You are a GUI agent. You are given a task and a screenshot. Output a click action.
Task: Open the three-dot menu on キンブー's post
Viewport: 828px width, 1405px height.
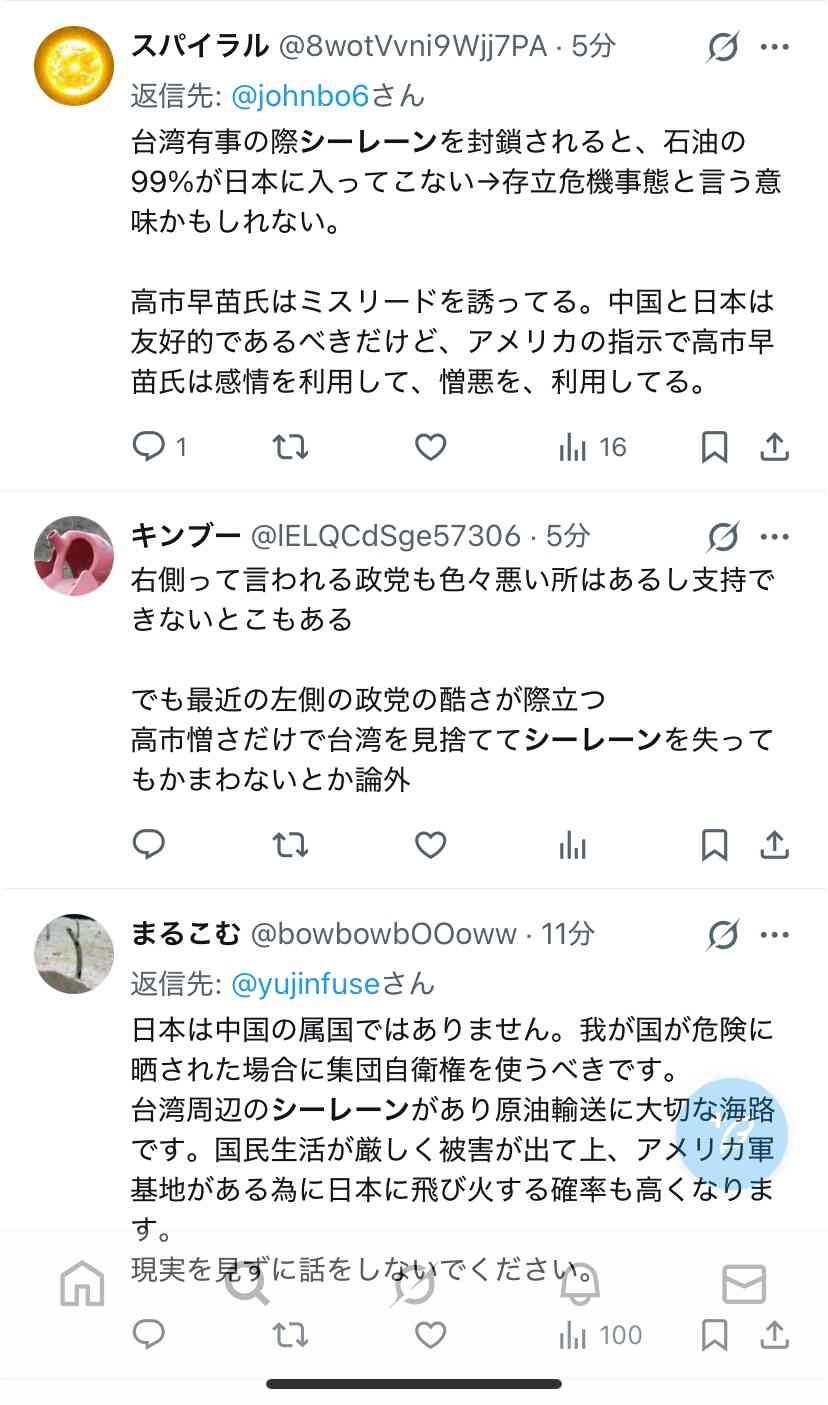(x=775, y=537)
